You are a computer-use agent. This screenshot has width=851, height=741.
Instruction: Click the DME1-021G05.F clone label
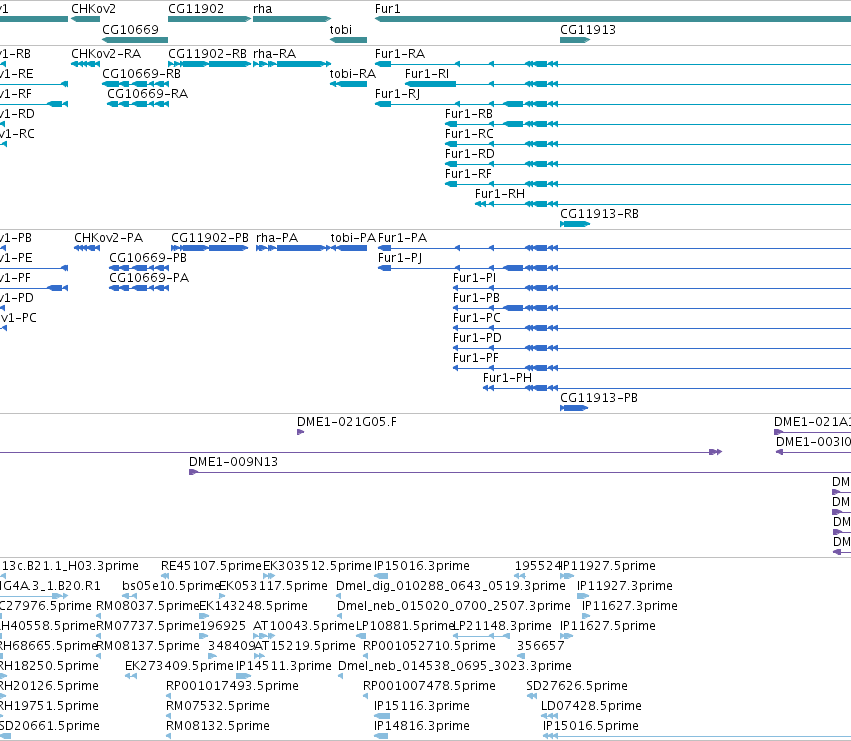[x=347, y=422]
